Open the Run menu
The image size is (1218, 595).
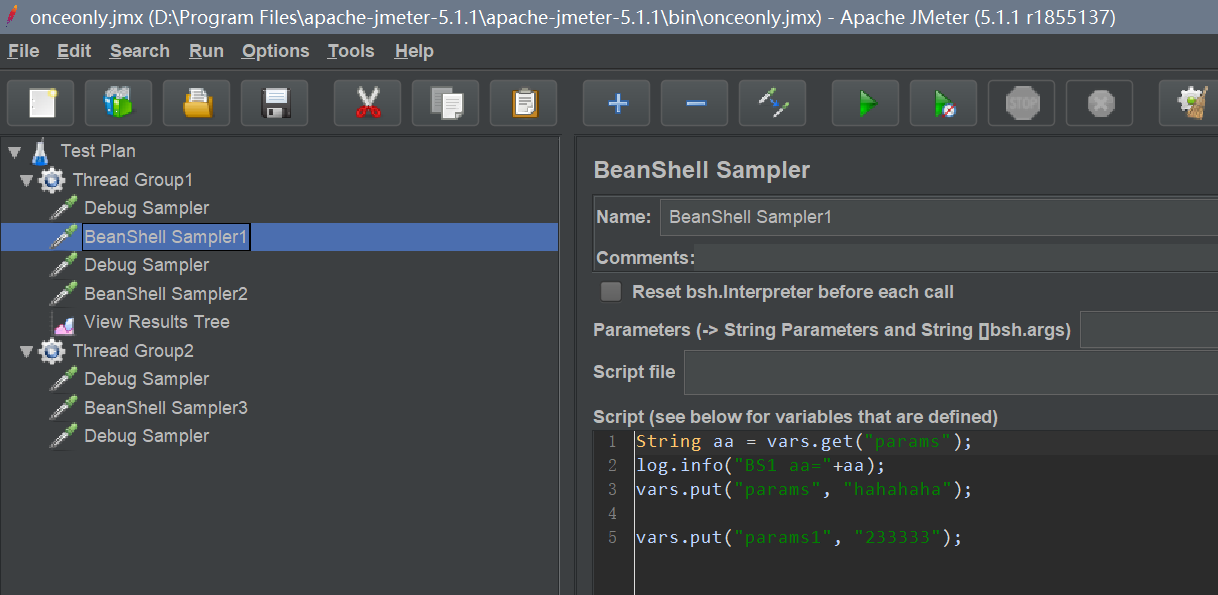click(x=206, y=51)
